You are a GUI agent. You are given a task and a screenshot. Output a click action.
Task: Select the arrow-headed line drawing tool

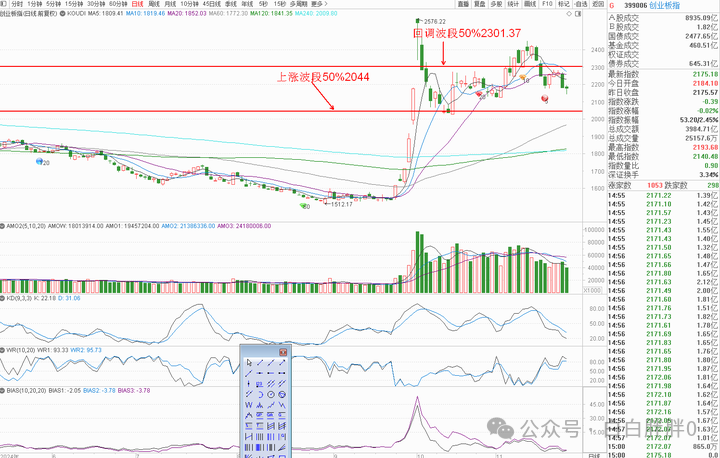point(282,362)
